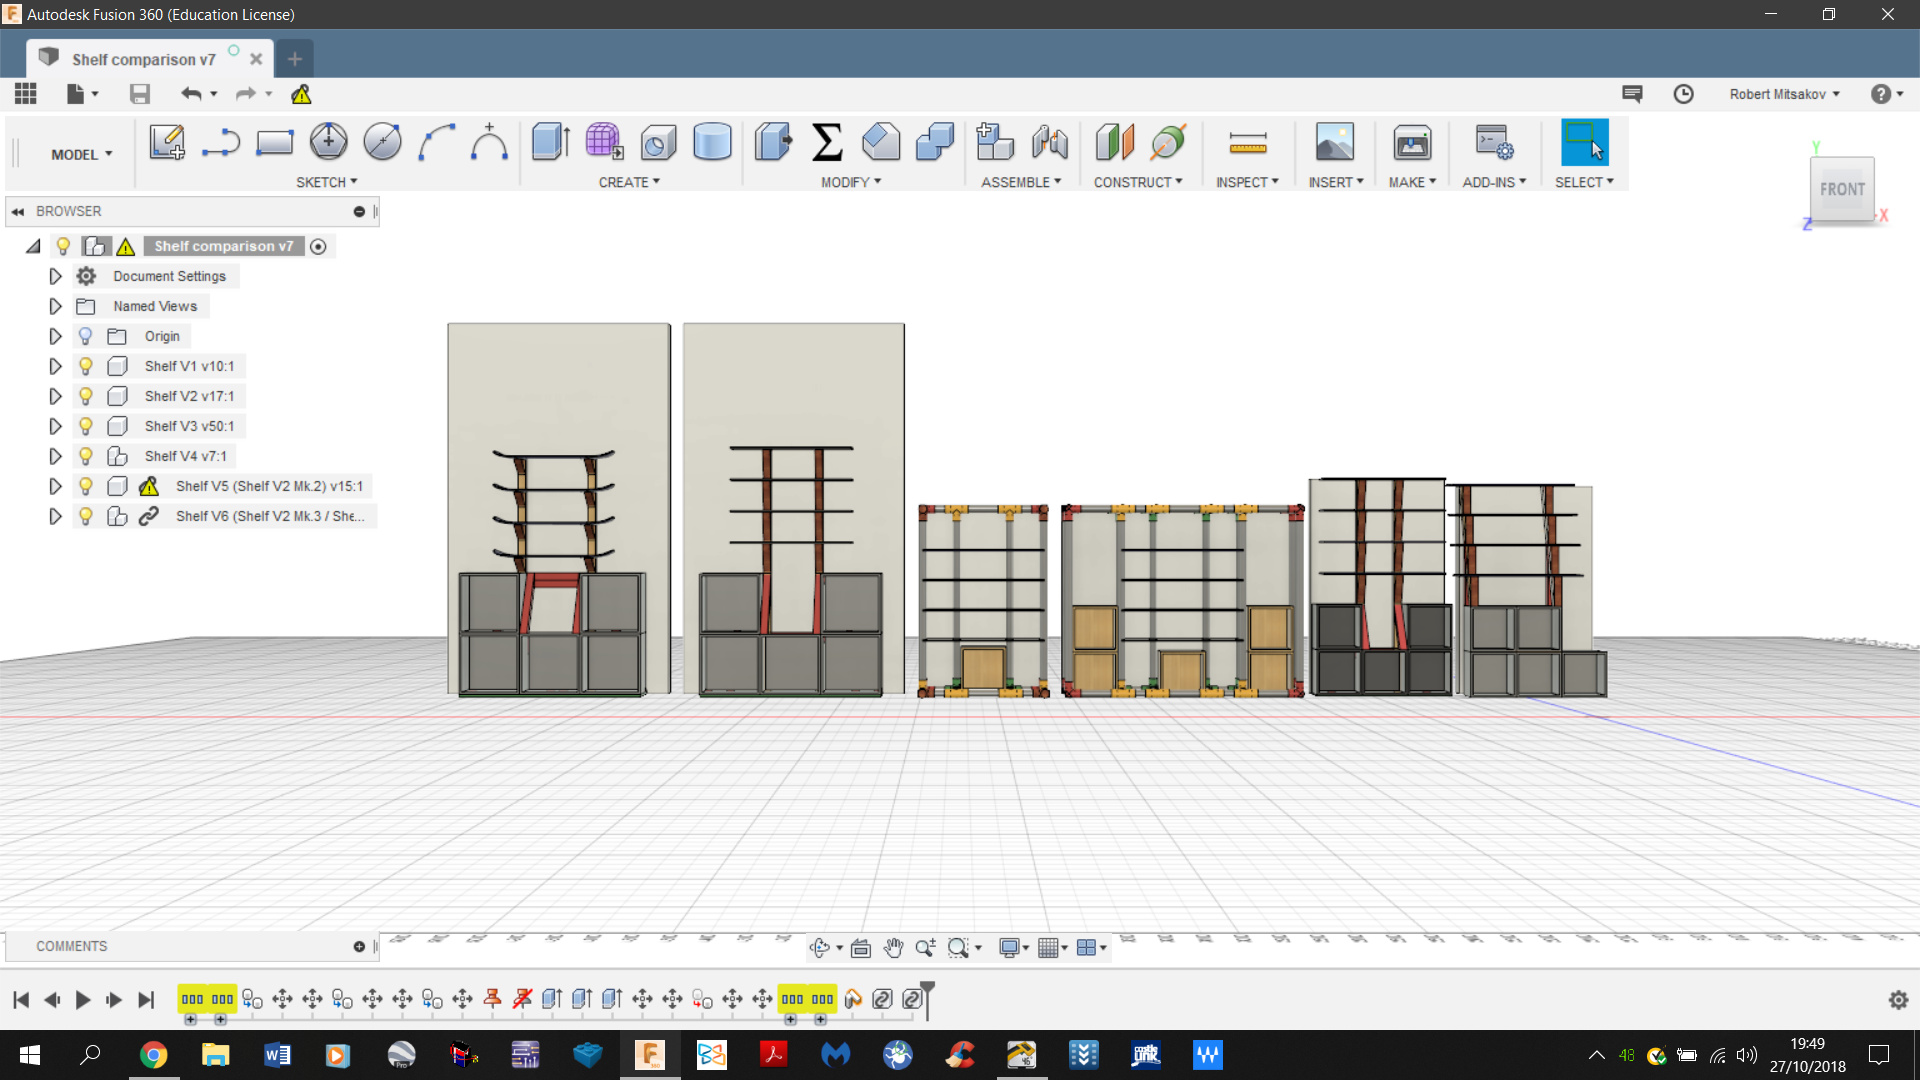This screenshot has width=1920, height=1080.
Task: Expand Shelf V1 v10:1 node
Action: [55, 367]
